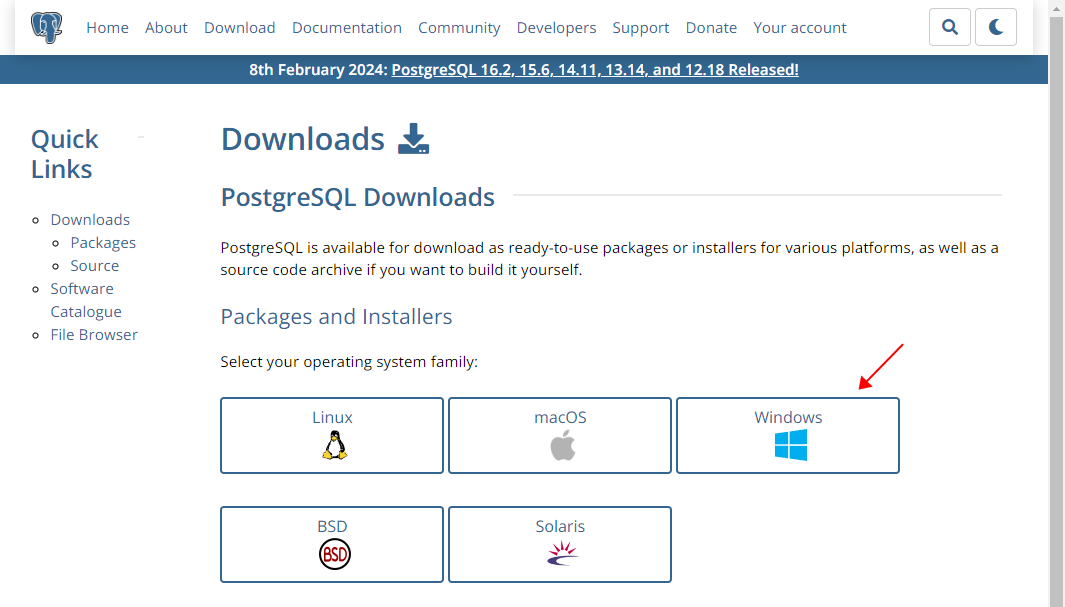1065x607 pixels.
Task: Choose the Solaris text label
Action: click(x=560, y=526)
